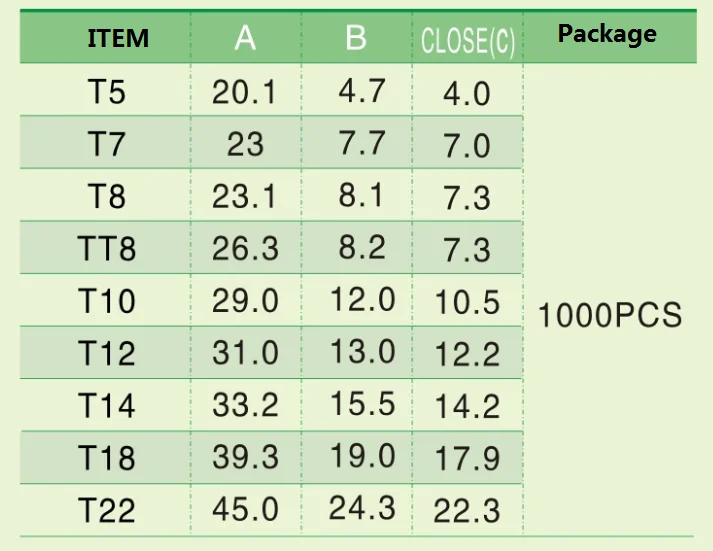The image size is (713, 551).
Task: Select the T8 item cell
Action: tap(106, 196)
